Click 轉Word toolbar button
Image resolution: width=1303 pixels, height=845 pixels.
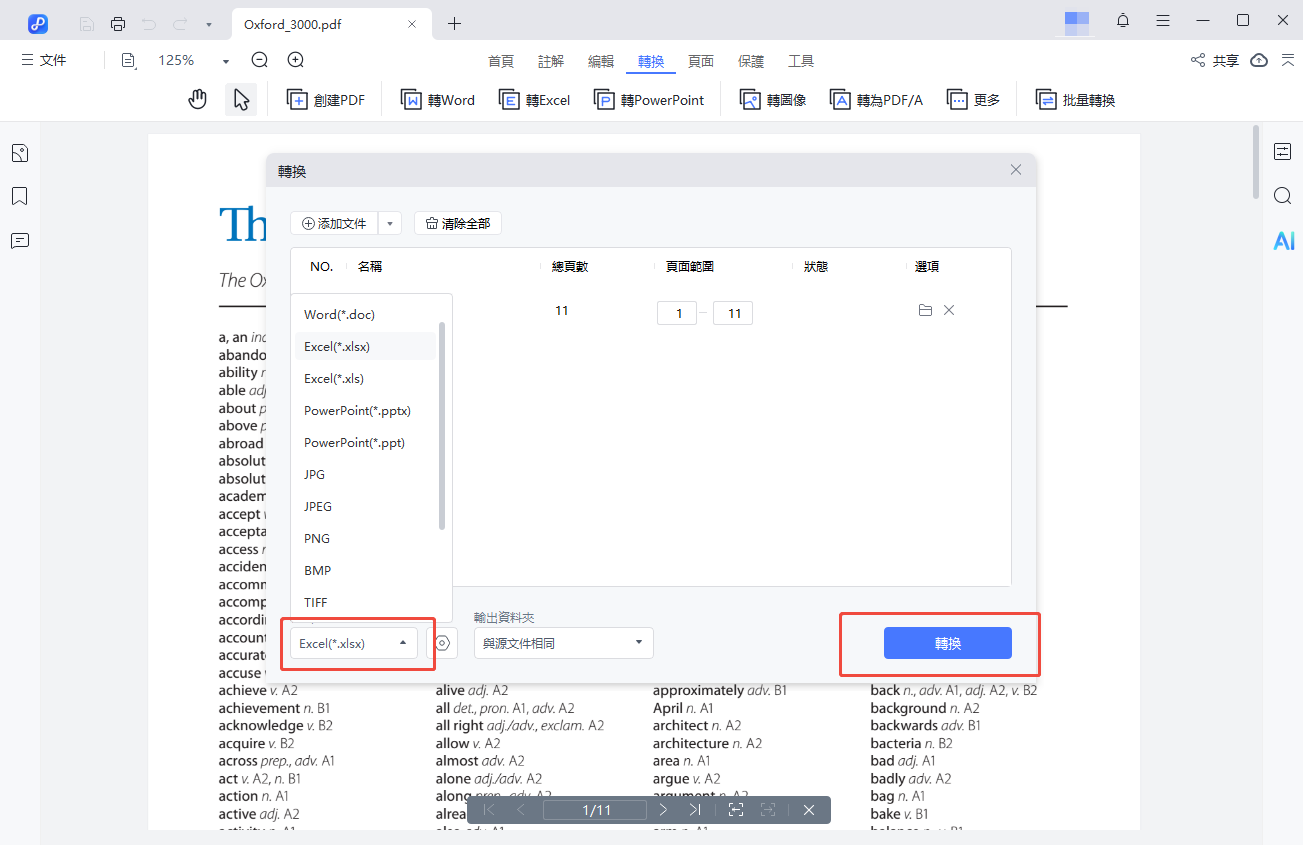coord(438,100)
